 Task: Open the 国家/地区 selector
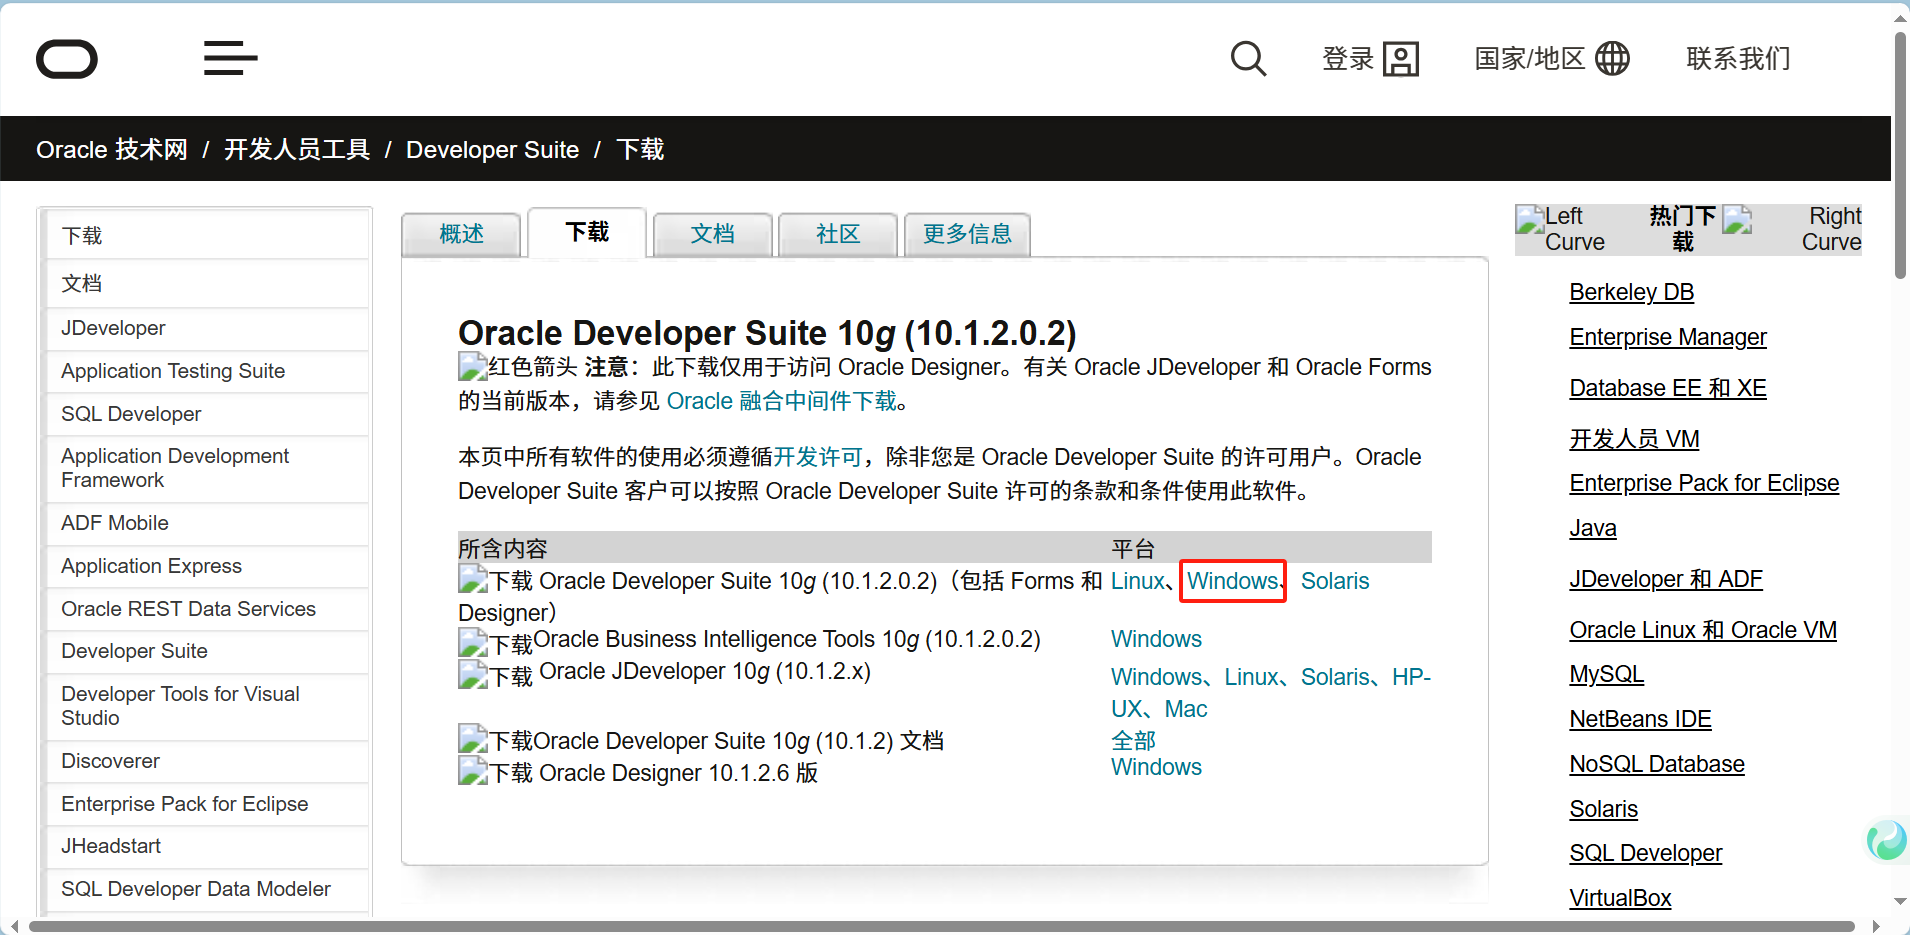[1530, 59]
